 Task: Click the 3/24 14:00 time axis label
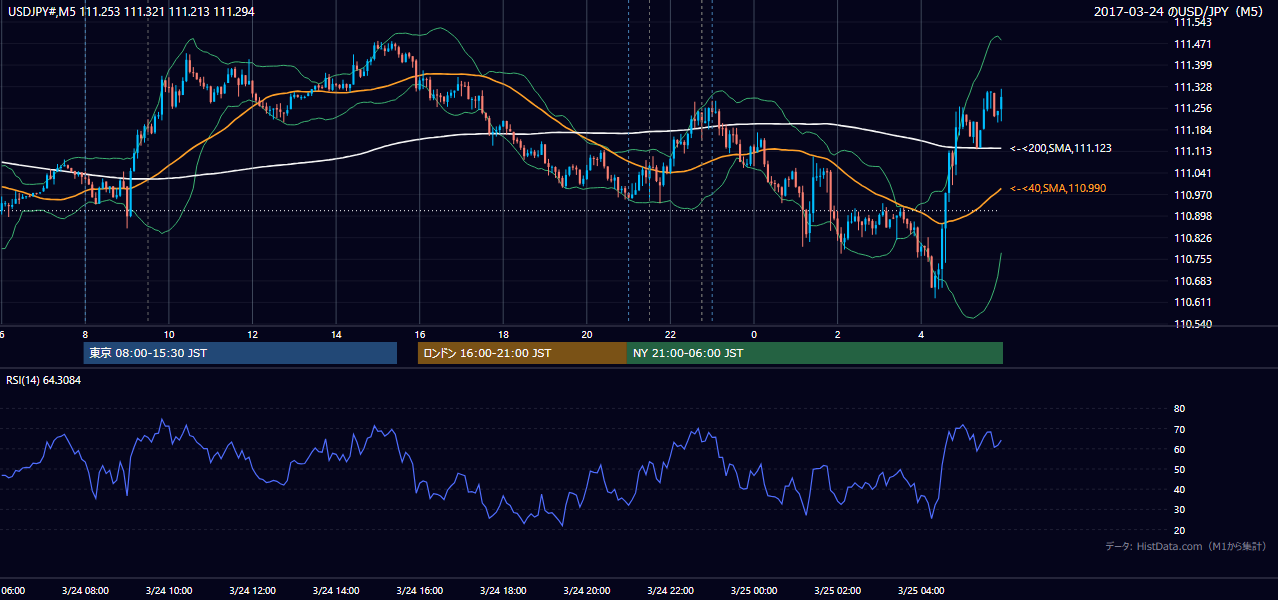(x=336, y=590)
